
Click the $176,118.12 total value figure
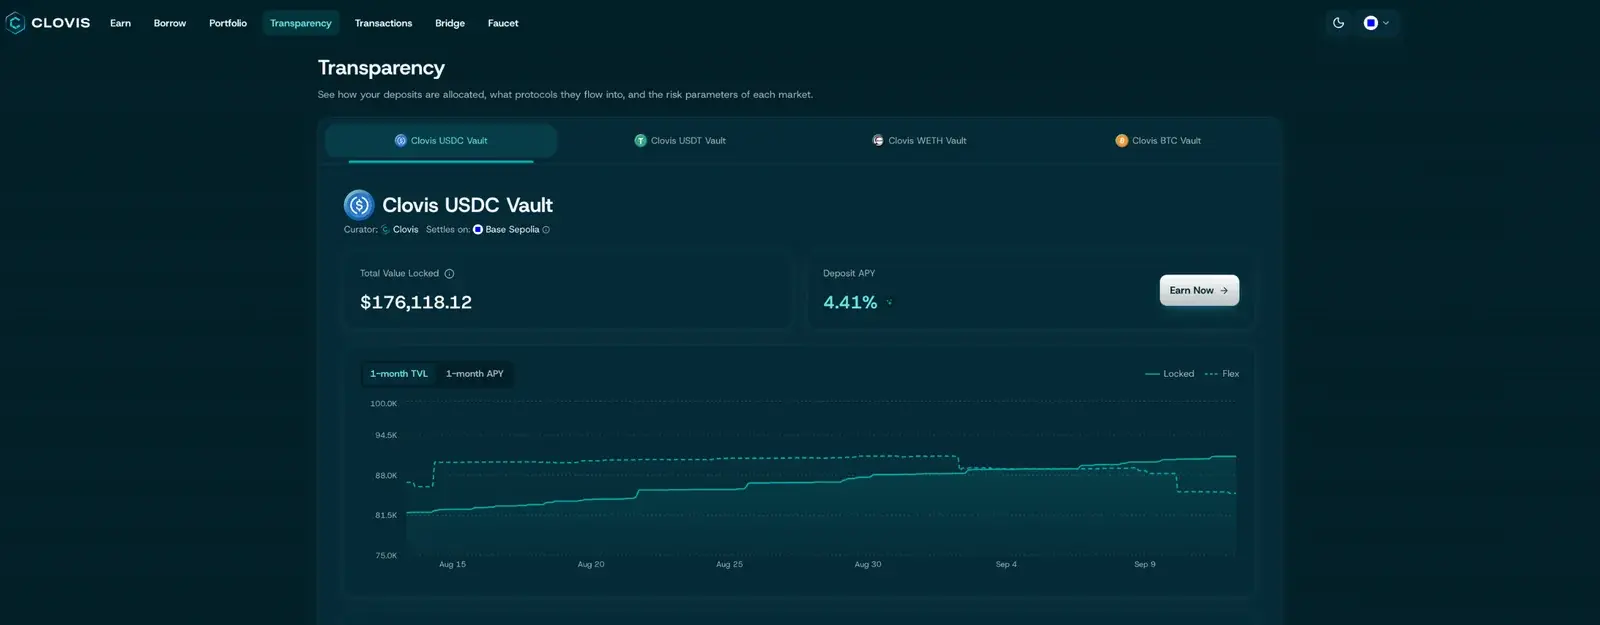[416, 302]
